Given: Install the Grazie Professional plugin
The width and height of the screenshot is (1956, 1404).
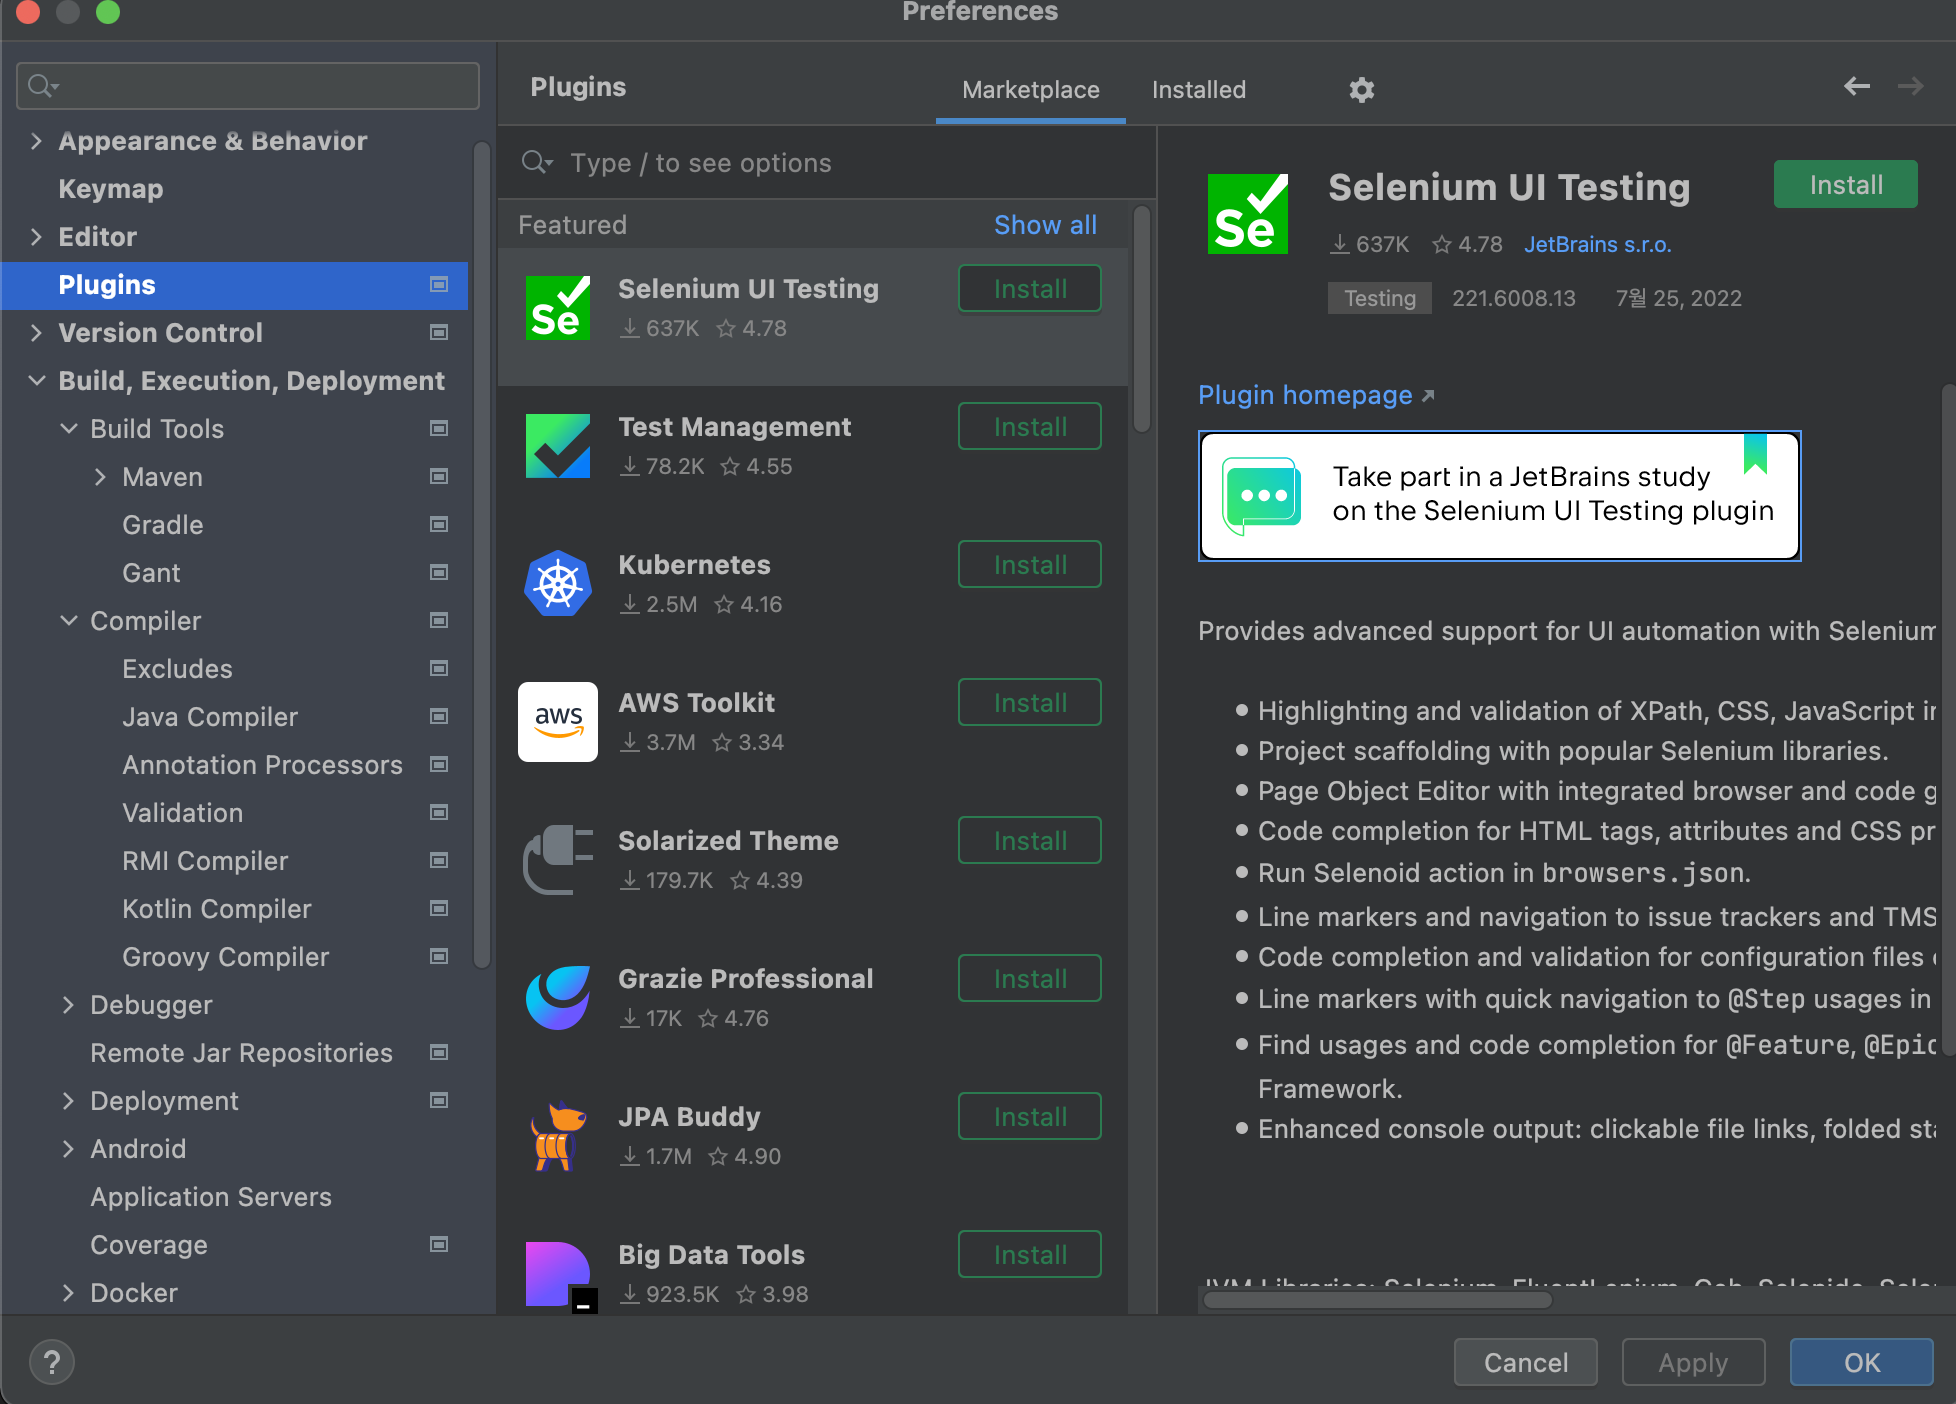Looking at the screenshot, I should click(1030, 978).
